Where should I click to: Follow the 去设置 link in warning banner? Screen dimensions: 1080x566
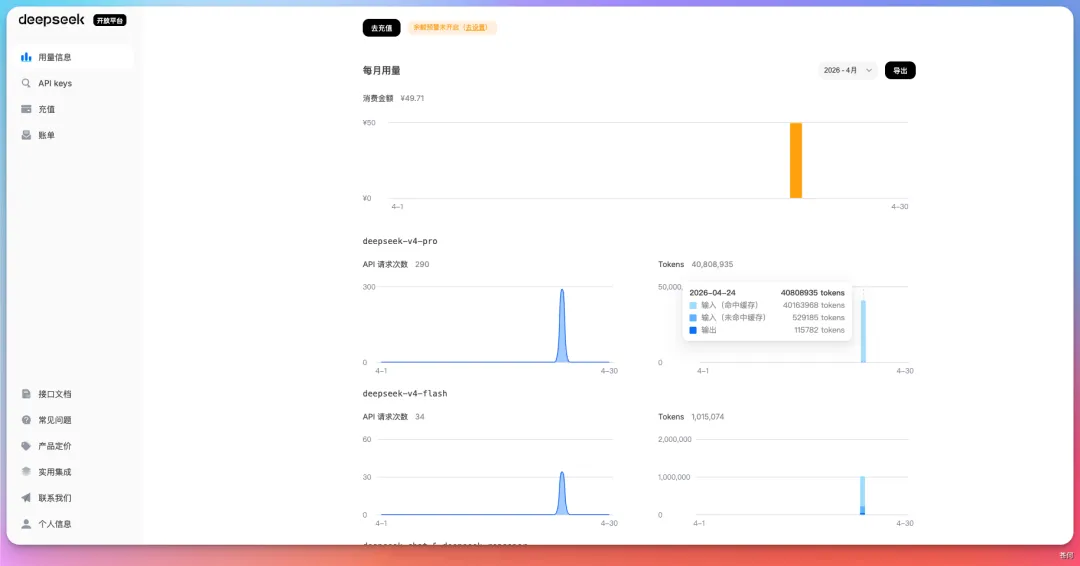(x=475, y=28)
